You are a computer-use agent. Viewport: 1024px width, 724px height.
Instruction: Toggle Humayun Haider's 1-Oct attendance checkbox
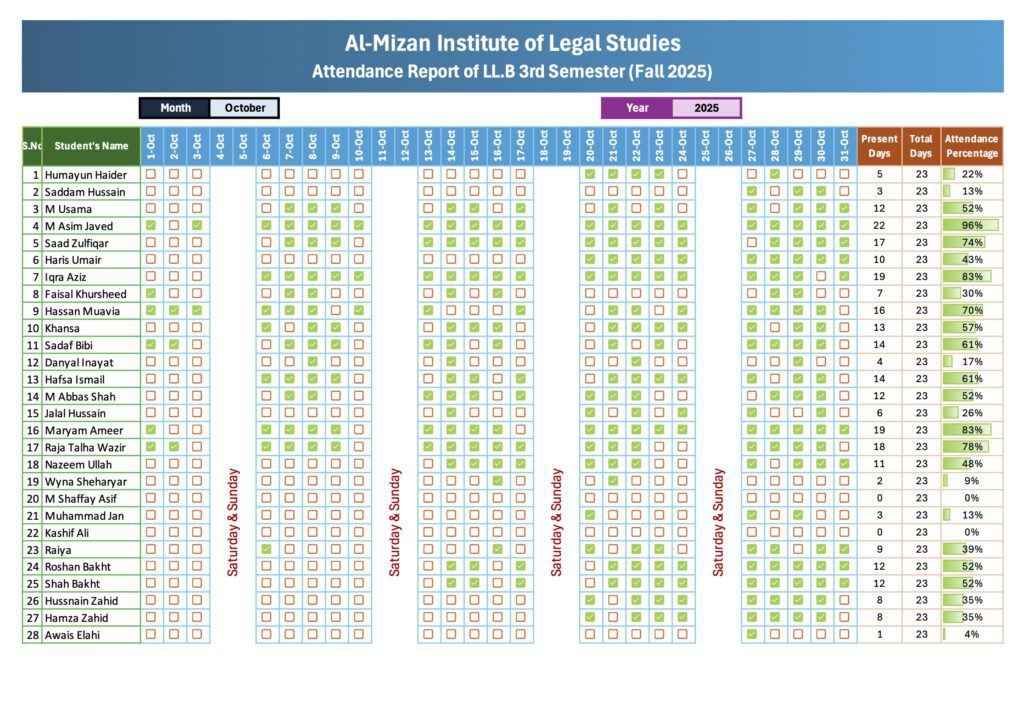(x=151, y=174)
